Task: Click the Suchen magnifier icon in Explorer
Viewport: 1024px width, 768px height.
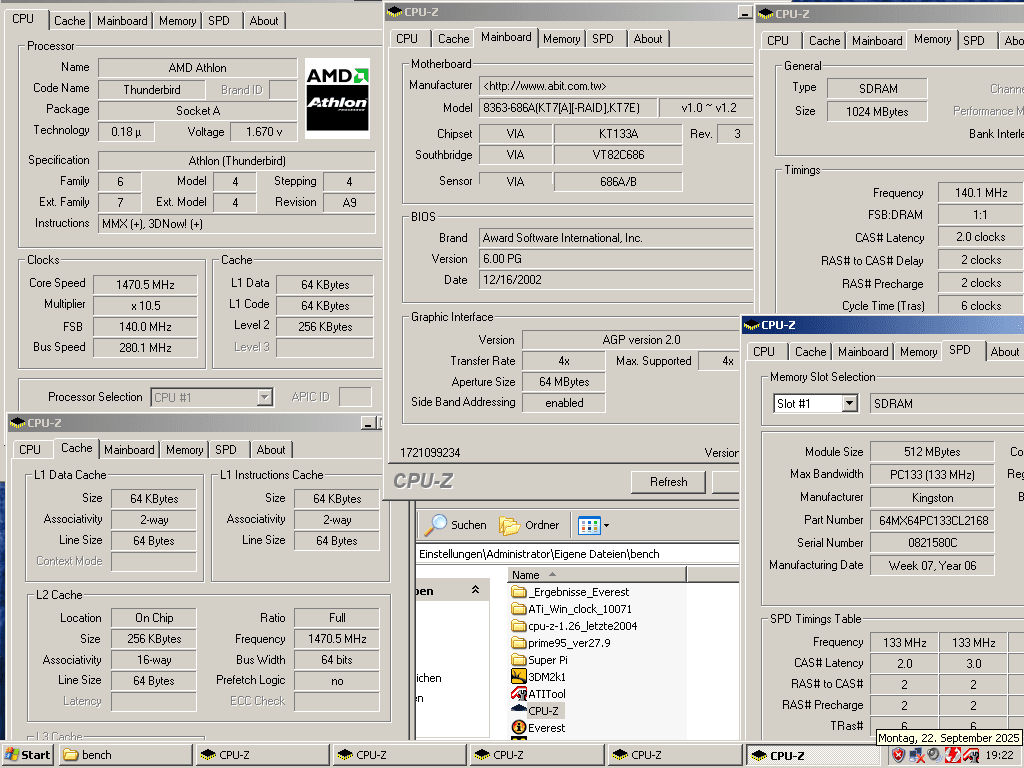Action: pyautogui.click(x=436, y=524)
